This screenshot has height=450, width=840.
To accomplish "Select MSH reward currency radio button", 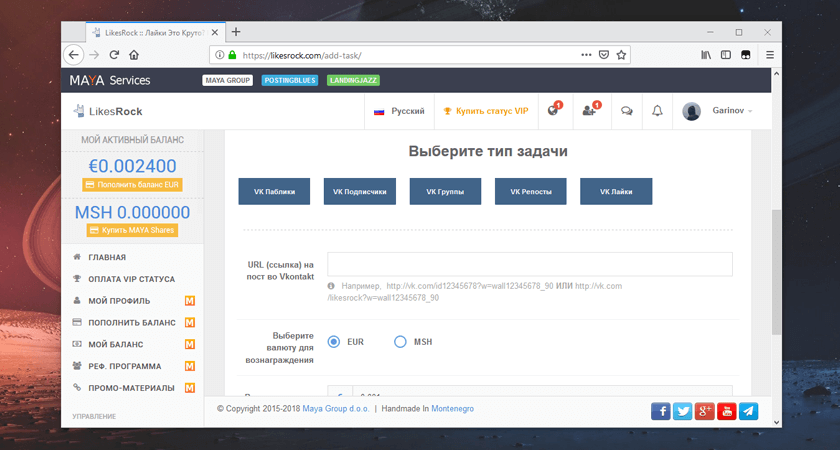I will (x=400, y=342).
